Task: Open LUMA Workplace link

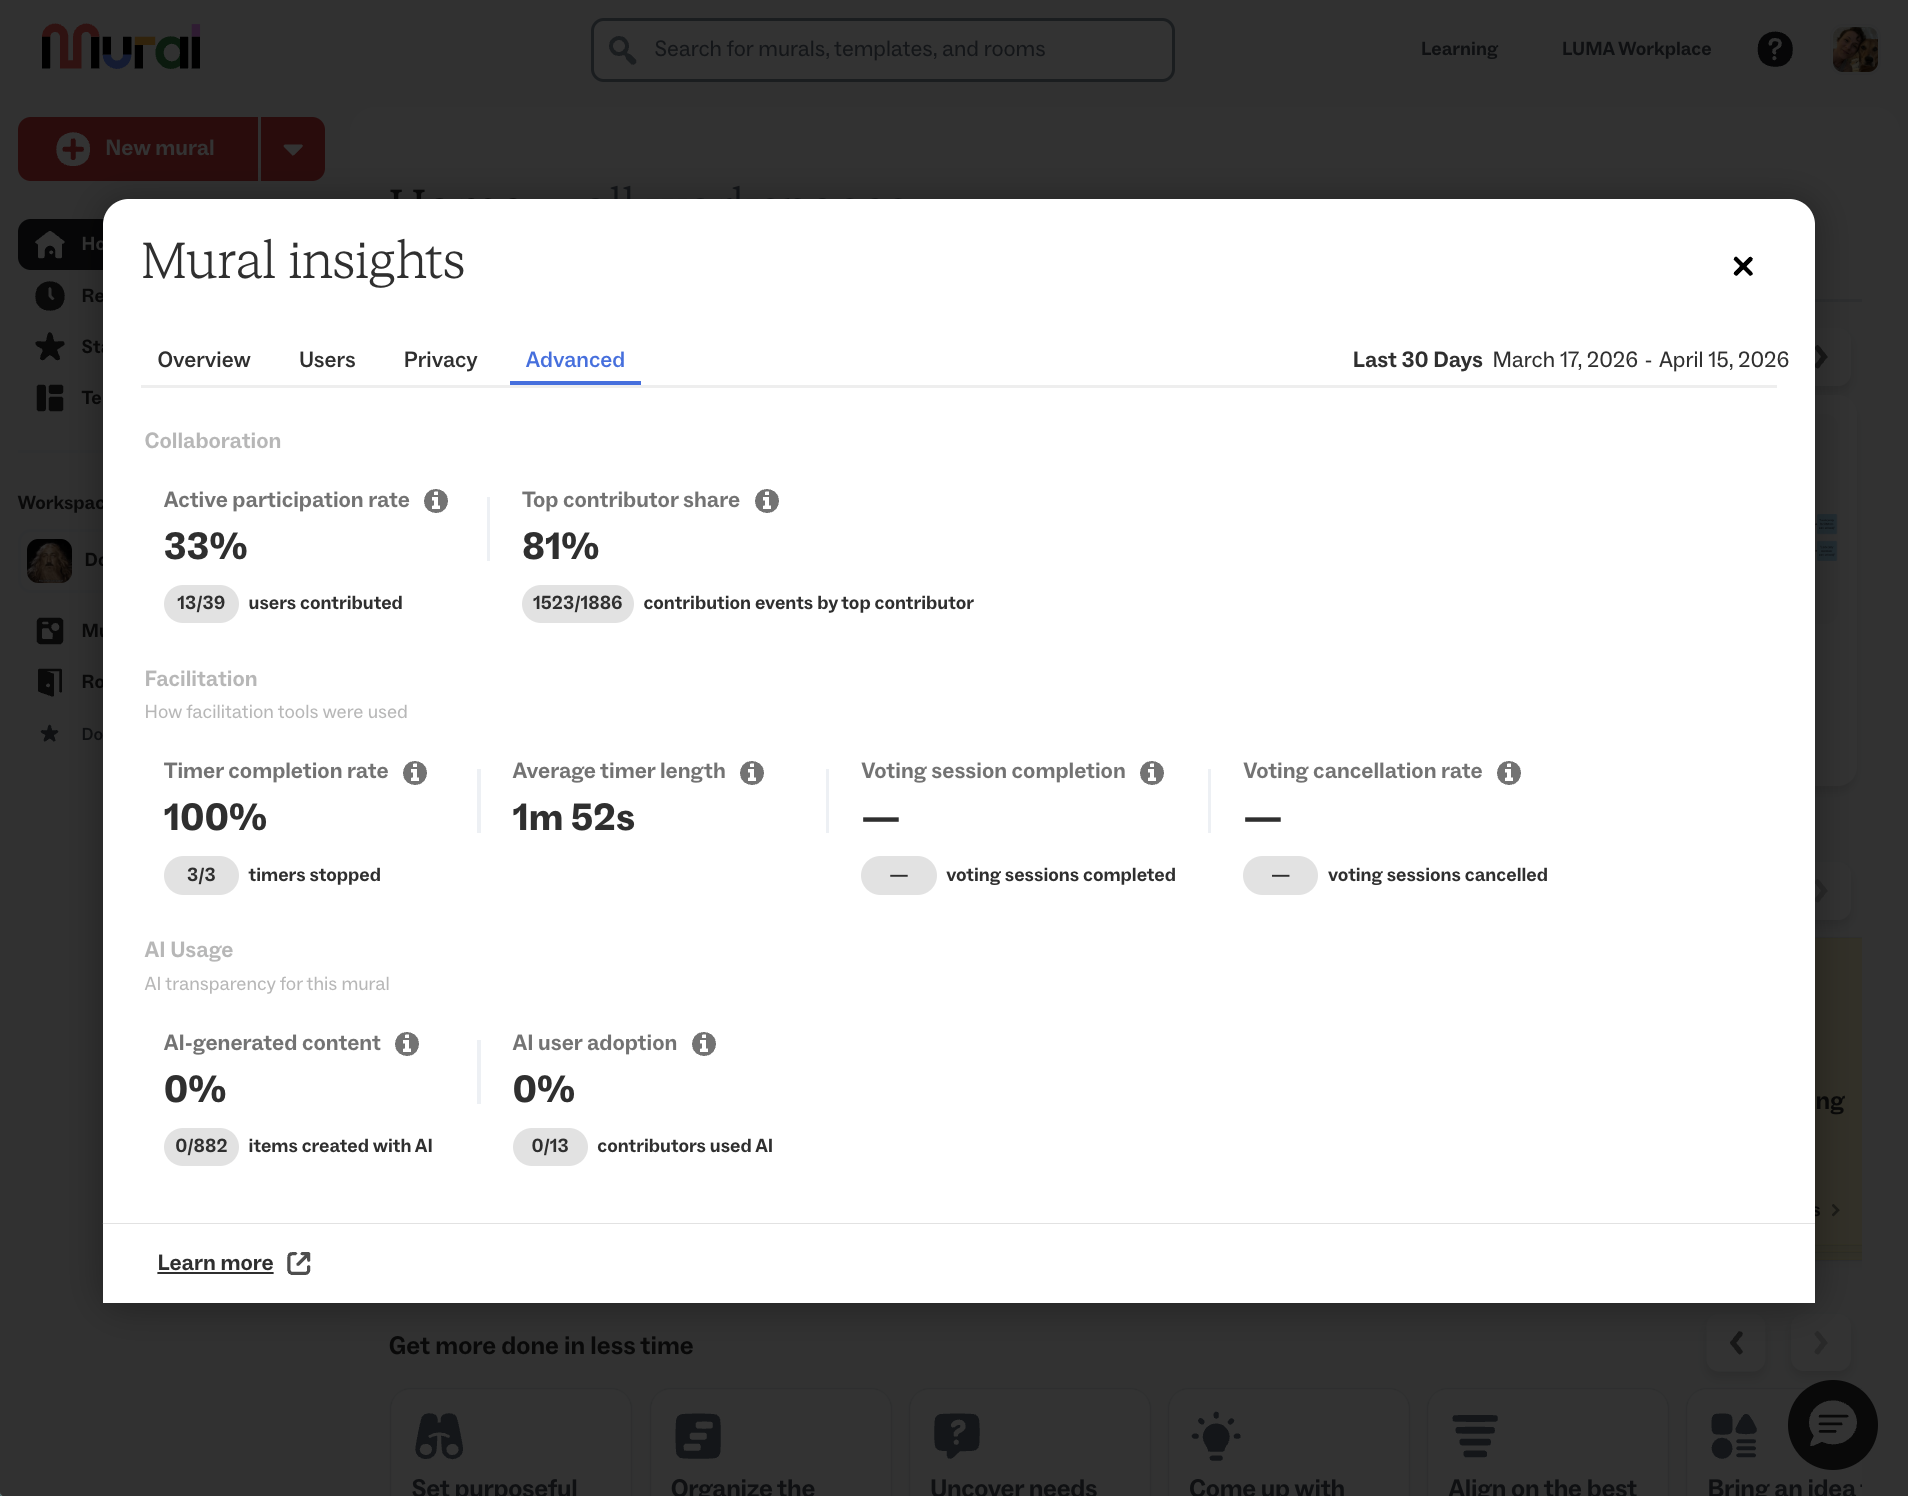Action: coord(1636,49)
